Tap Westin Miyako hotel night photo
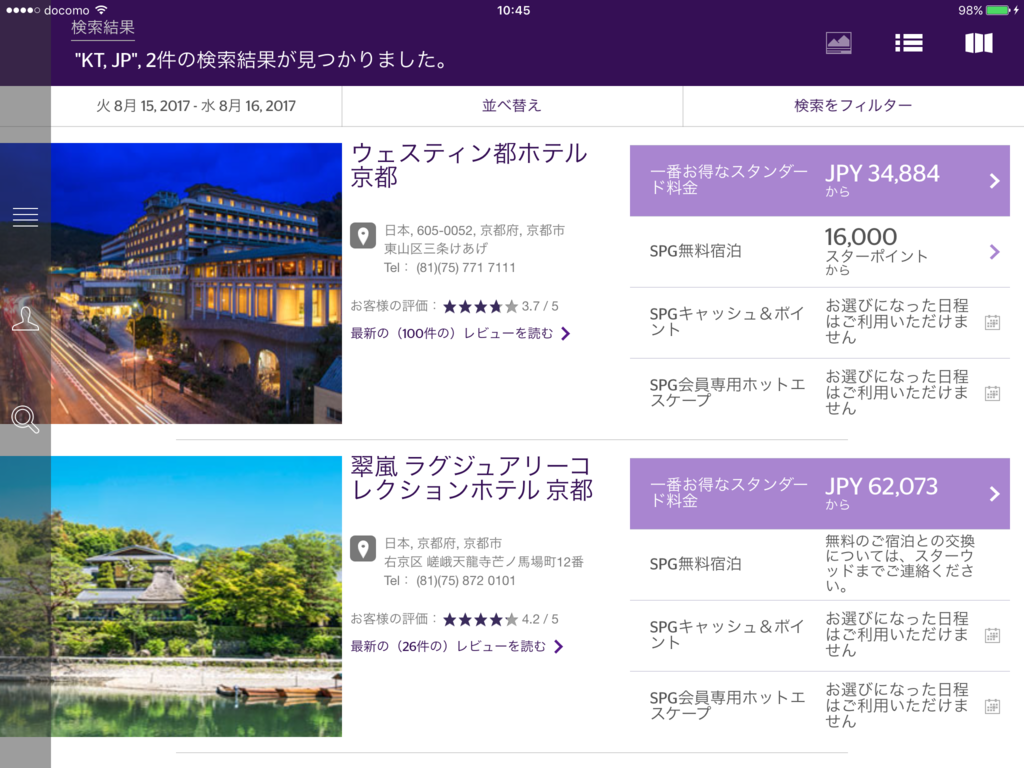Screen dimensions: 1024x768 (x=196, y=283)
